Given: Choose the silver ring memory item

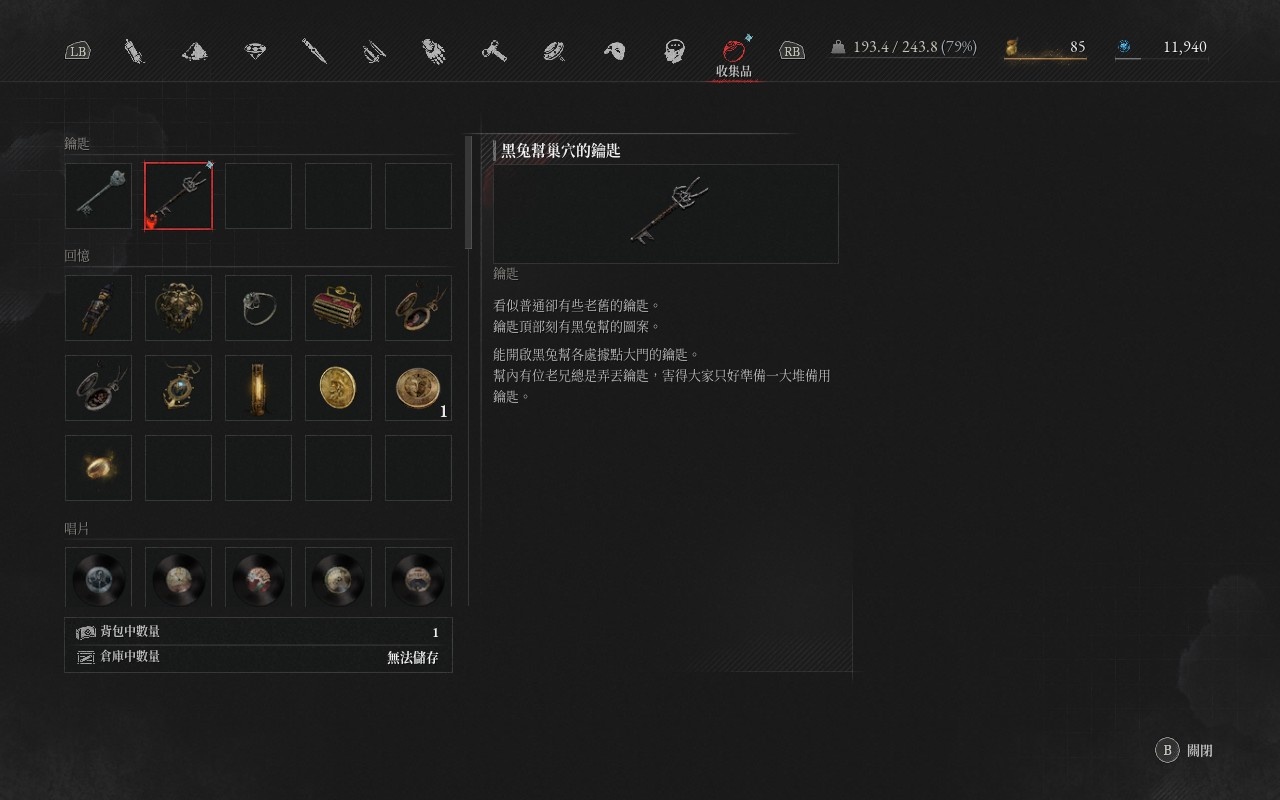Looking at the screenshot, I should point(258,308).
